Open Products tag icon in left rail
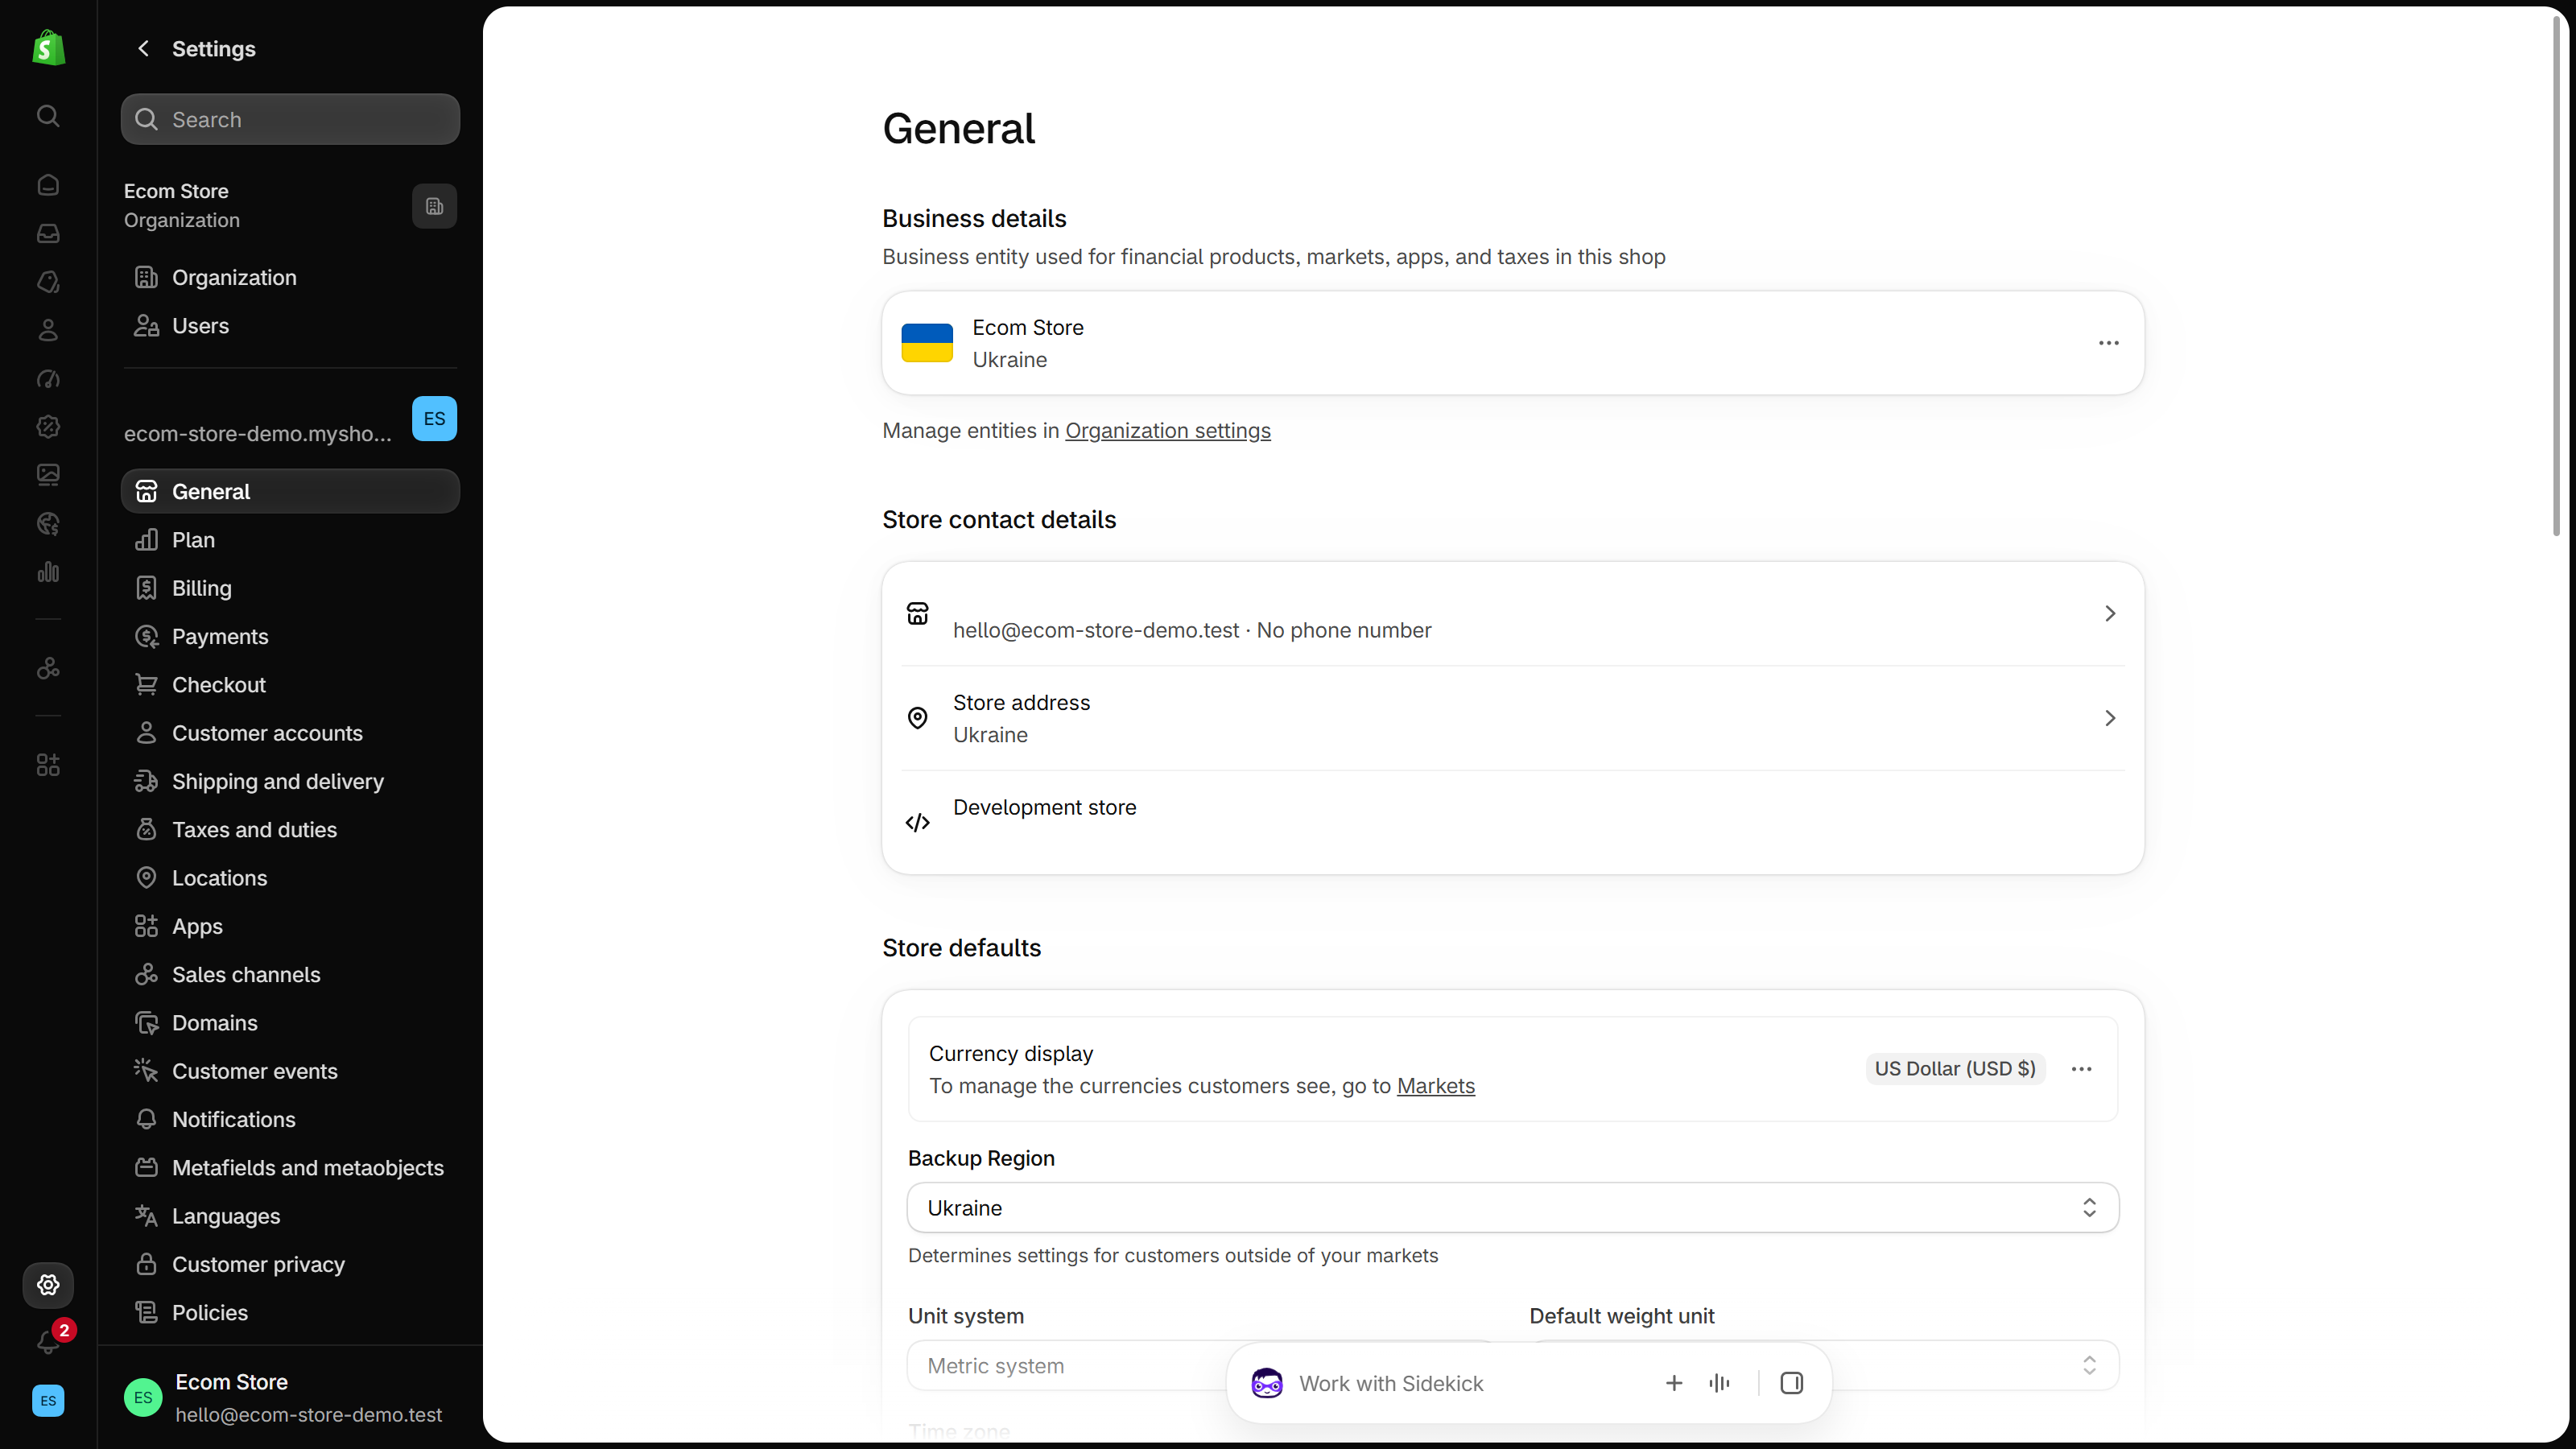The width and height of the screenshot is (2576, 1449). click(48, 282)
